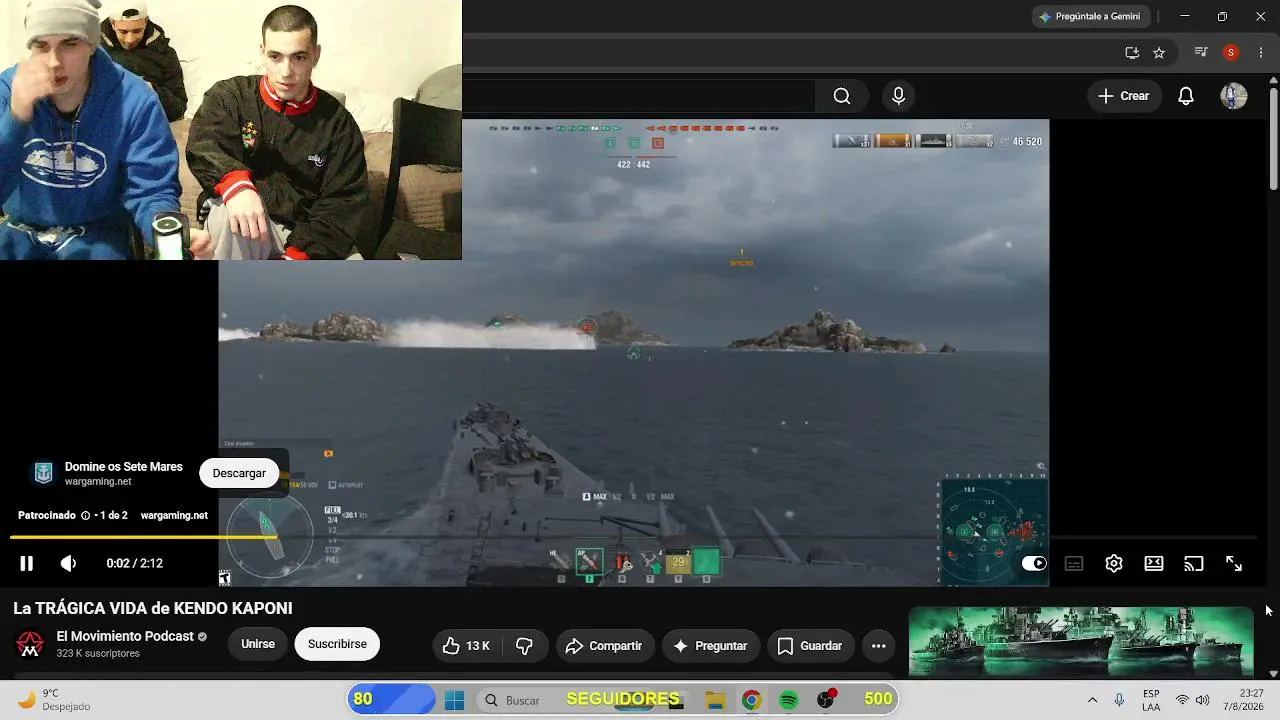Screen dimensions: 1280x720
Task: Subscribe with the Suscribirse button
Action: (337, 644)
